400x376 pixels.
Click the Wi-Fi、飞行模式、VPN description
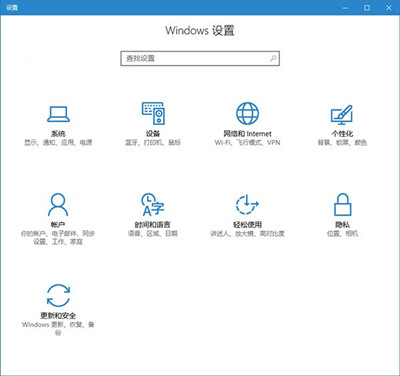pos(247,143)
